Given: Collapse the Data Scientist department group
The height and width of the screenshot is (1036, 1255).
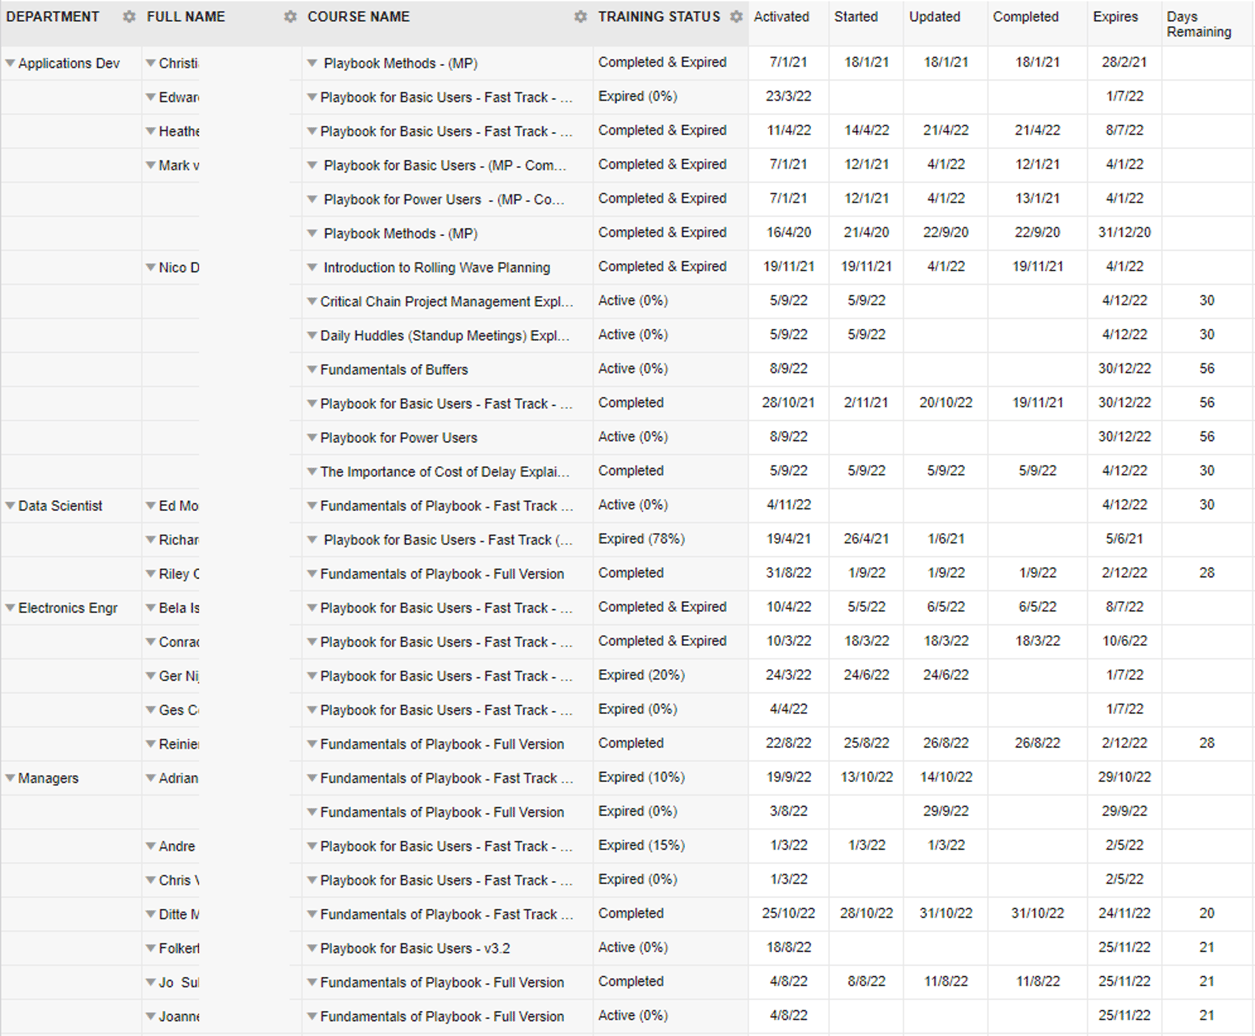Looking at the screenshot, I should tap(10, 506).
